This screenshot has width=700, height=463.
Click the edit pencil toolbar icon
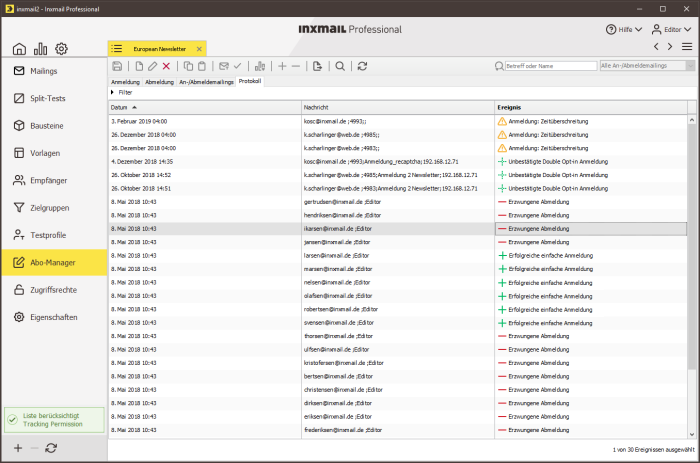click(153, 66)
